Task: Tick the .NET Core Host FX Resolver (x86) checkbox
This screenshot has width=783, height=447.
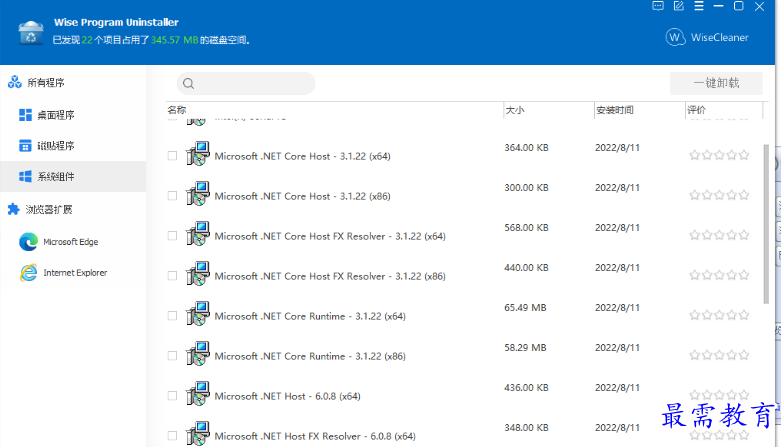Action: tap(172, 276)
